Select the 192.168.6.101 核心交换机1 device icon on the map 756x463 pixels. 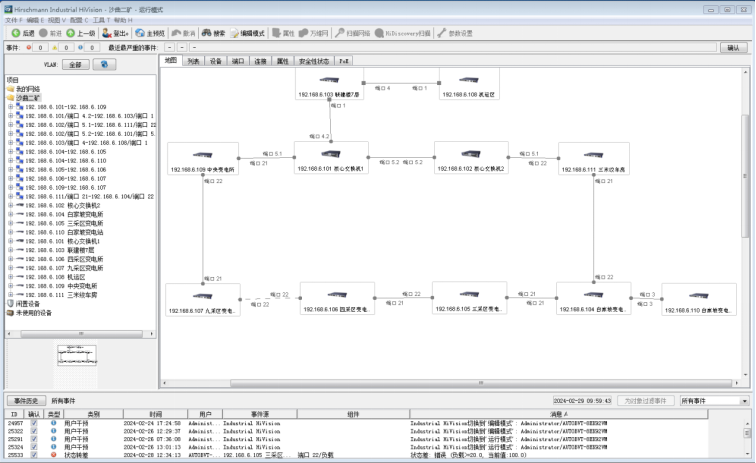(x=331, y=156)
